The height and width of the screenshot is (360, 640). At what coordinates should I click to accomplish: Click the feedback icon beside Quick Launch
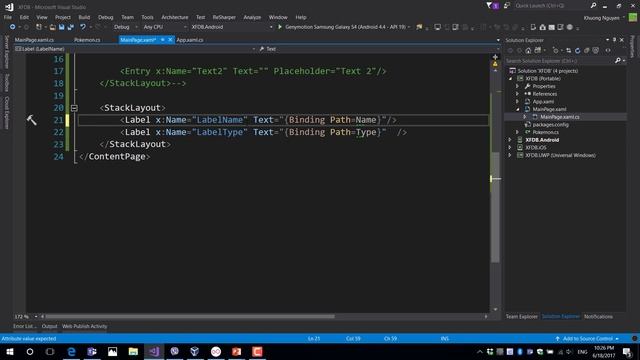point(507,6)
